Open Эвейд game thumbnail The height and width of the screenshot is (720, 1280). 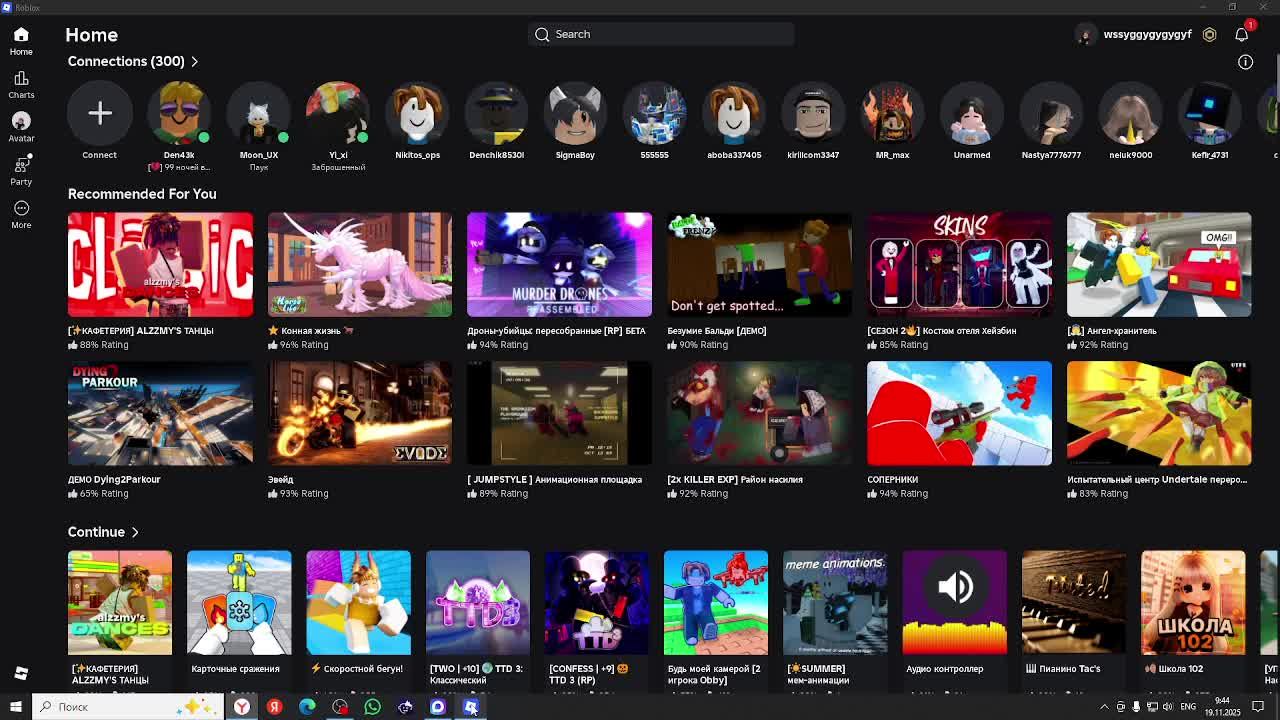[x=360, y=413]
